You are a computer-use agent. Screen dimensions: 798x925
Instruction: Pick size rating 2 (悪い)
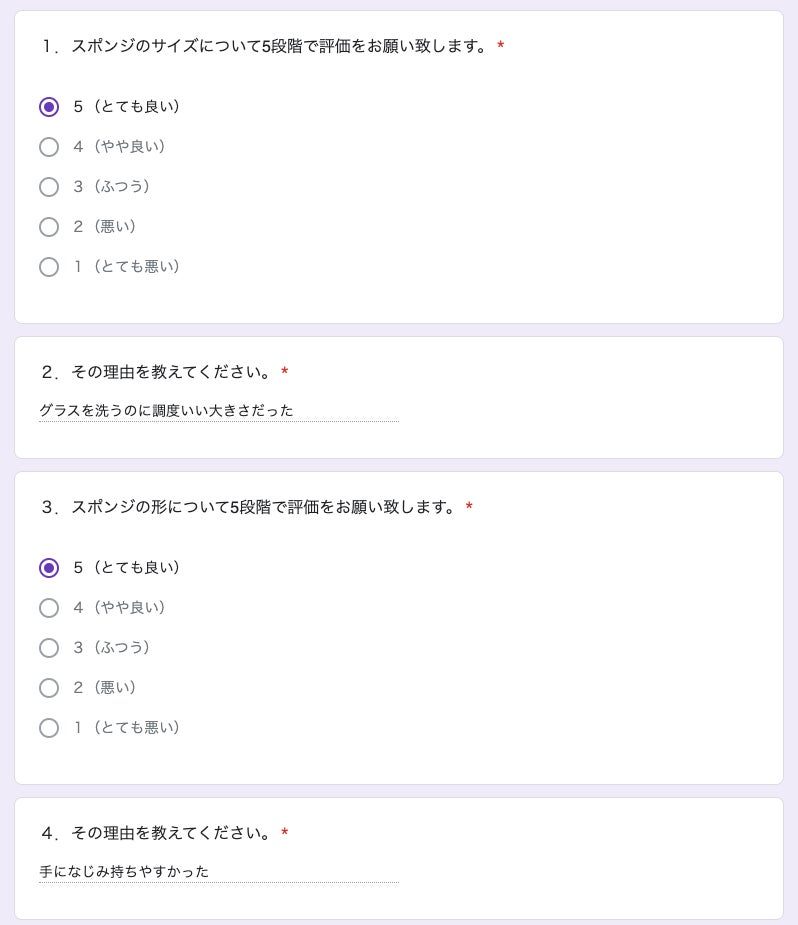click(49, 227)
